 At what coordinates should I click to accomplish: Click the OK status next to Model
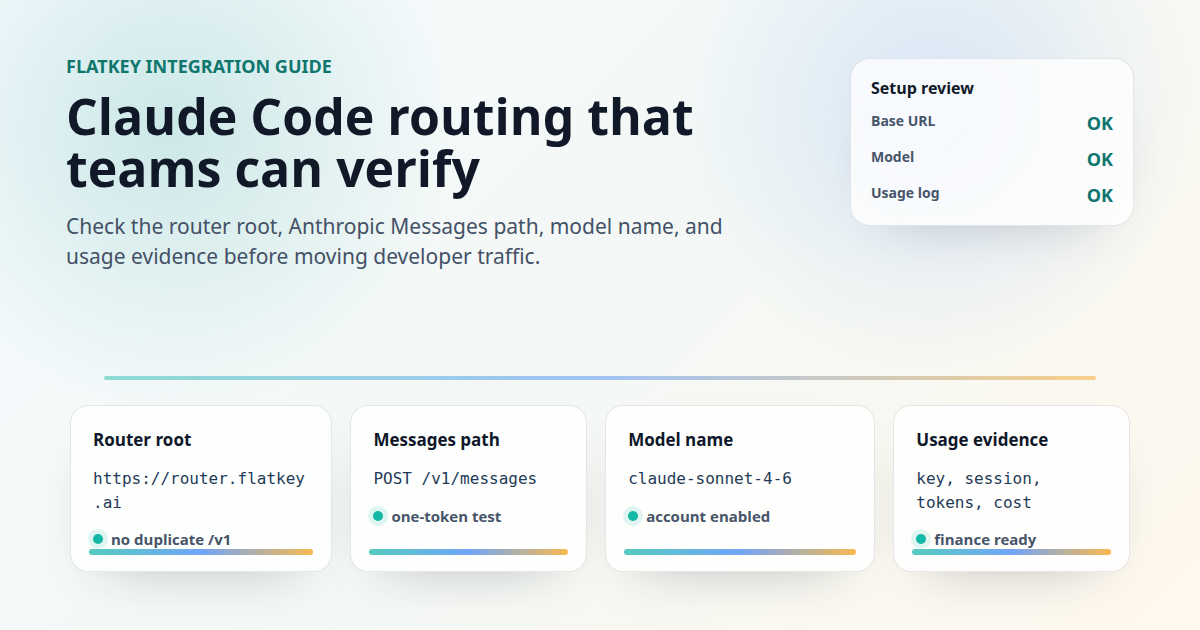pyautogui.click(x=1100, y=160)
